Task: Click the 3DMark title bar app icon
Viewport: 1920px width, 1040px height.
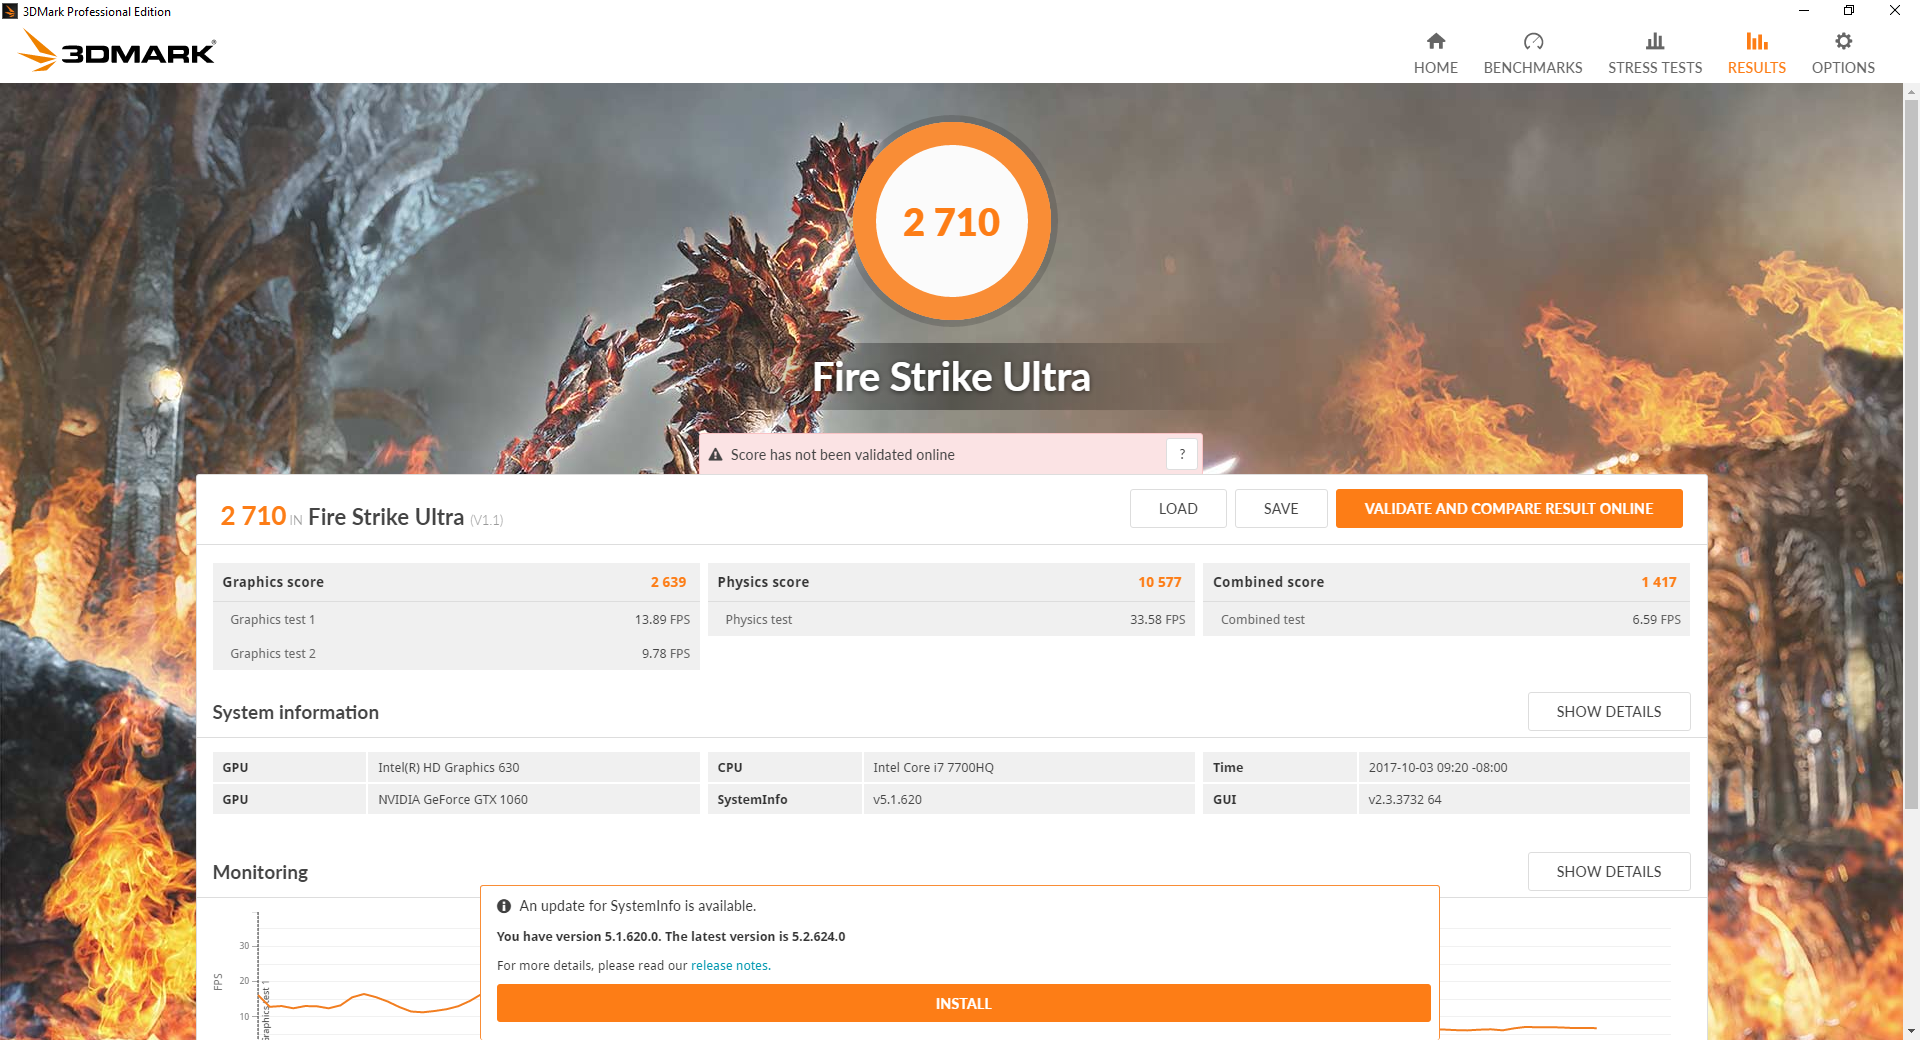Action: point(10,11)
